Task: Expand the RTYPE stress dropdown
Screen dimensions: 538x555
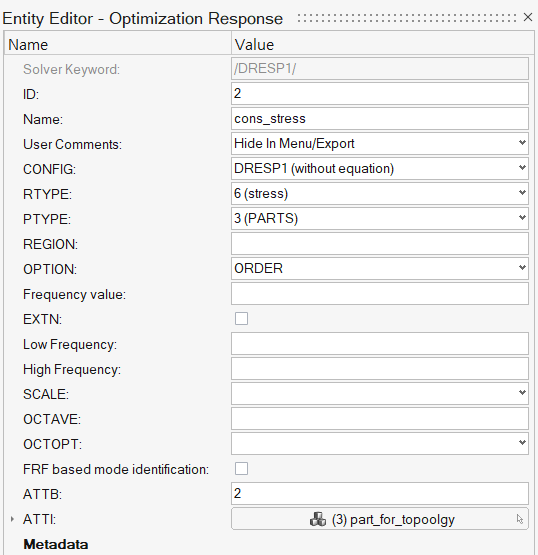Action: click(380, 193)
